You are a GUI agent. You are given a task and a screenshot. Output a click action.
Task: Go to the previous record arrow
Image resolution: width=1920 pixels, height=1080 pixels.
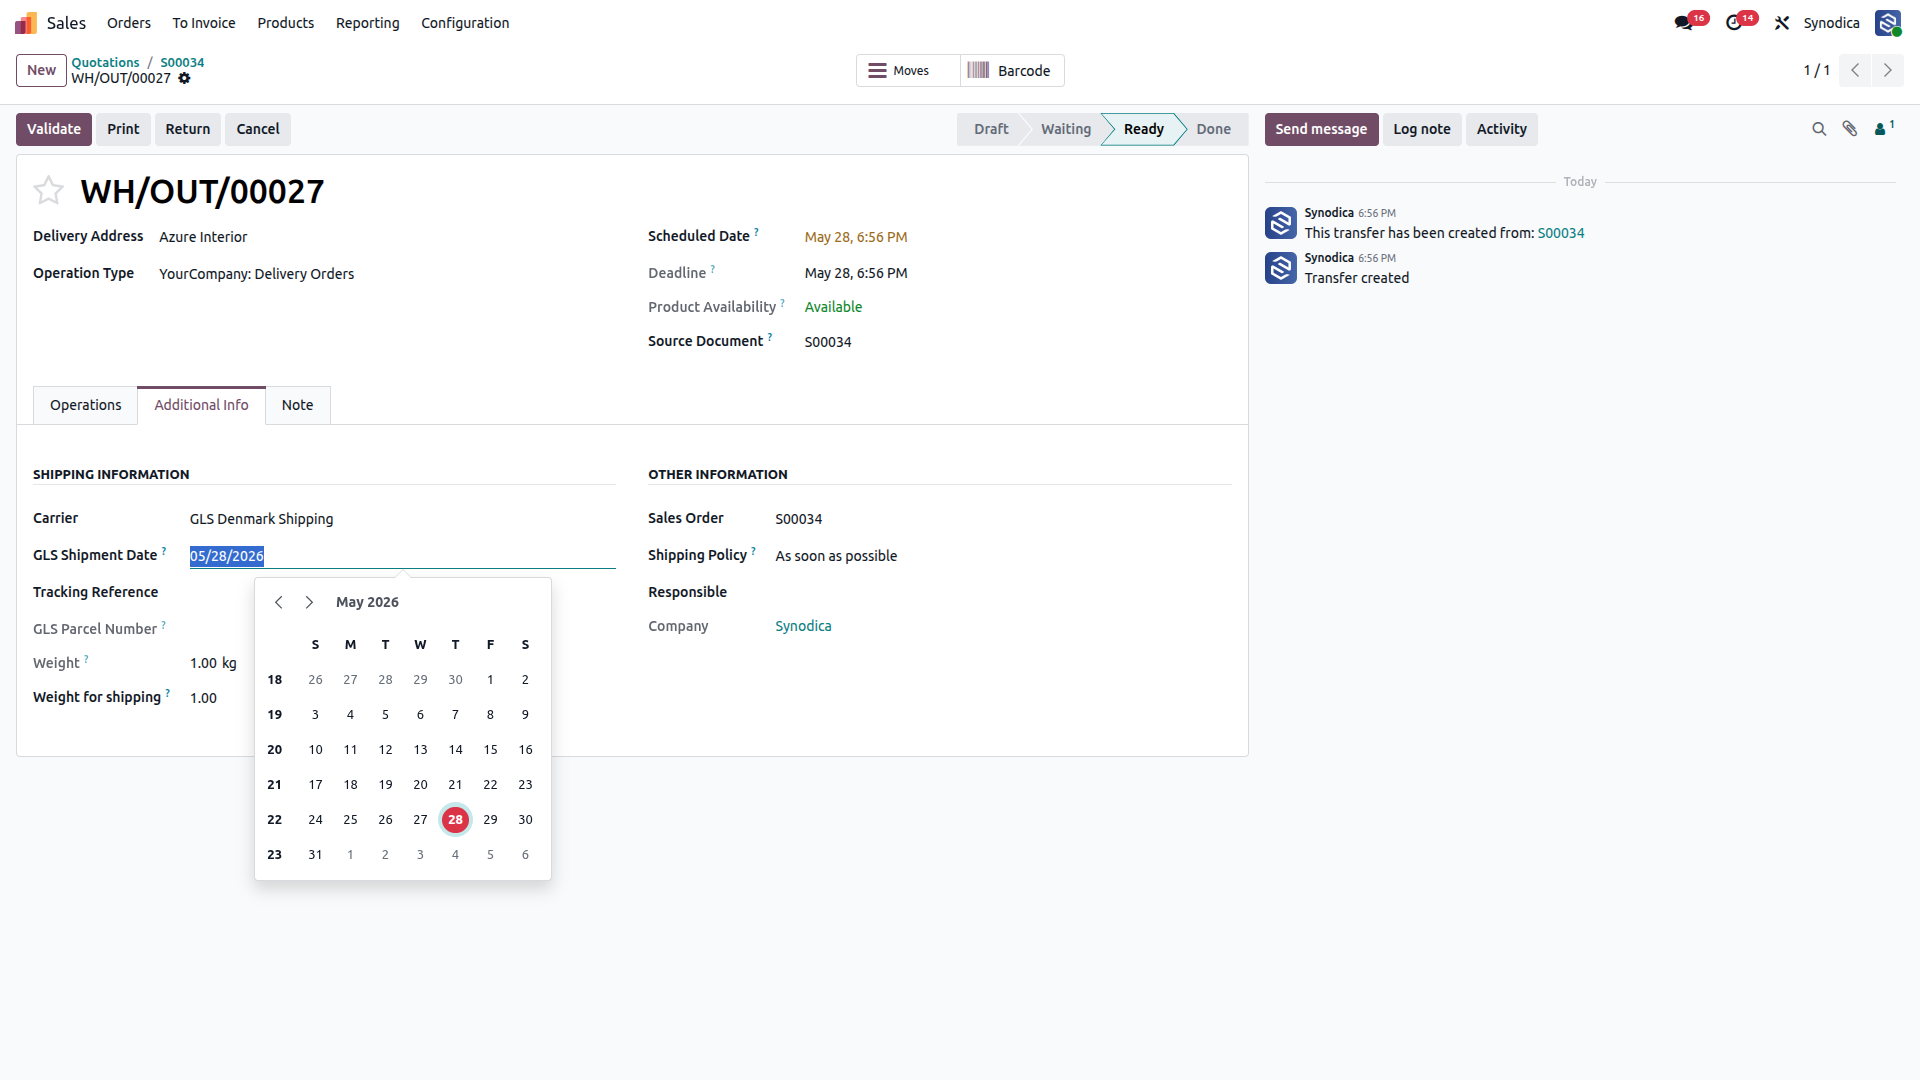tap(1855, 70)
